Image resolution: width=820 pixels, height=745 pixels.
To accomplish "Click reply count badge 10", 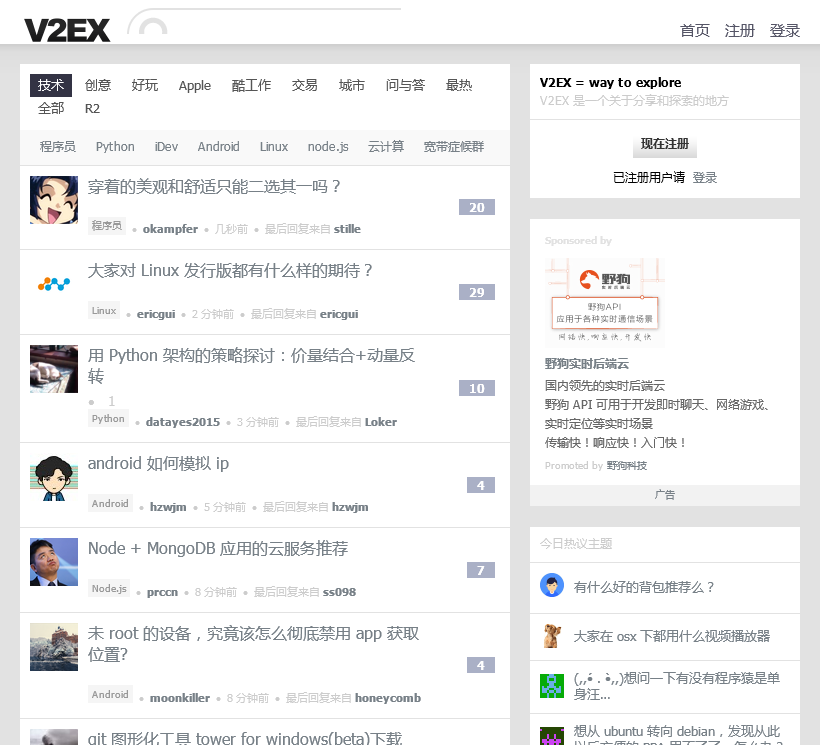I will pyautogui.click(x=476, y=388).
